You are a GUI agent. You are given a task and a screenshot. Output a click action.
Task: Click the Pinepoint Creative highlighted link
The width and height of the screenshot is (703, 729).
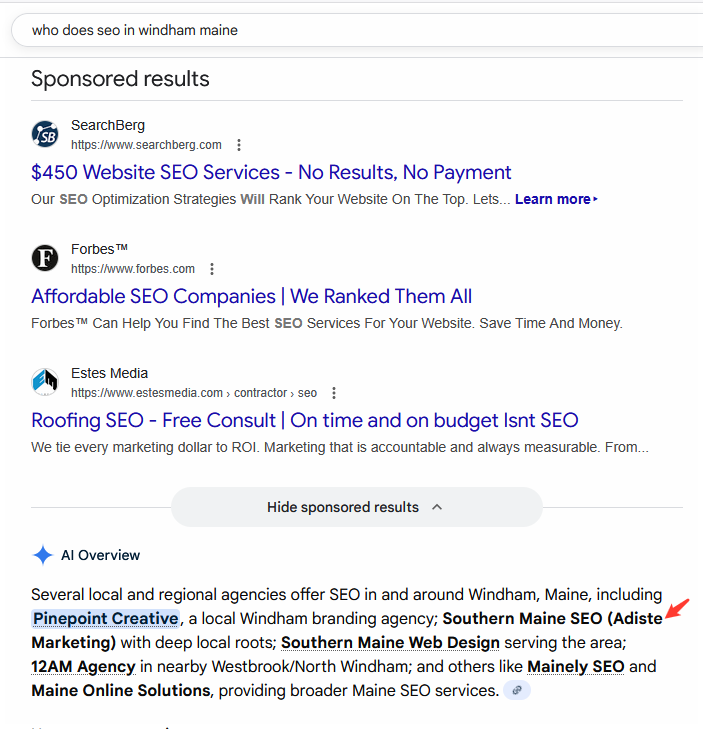pos(105,618)
